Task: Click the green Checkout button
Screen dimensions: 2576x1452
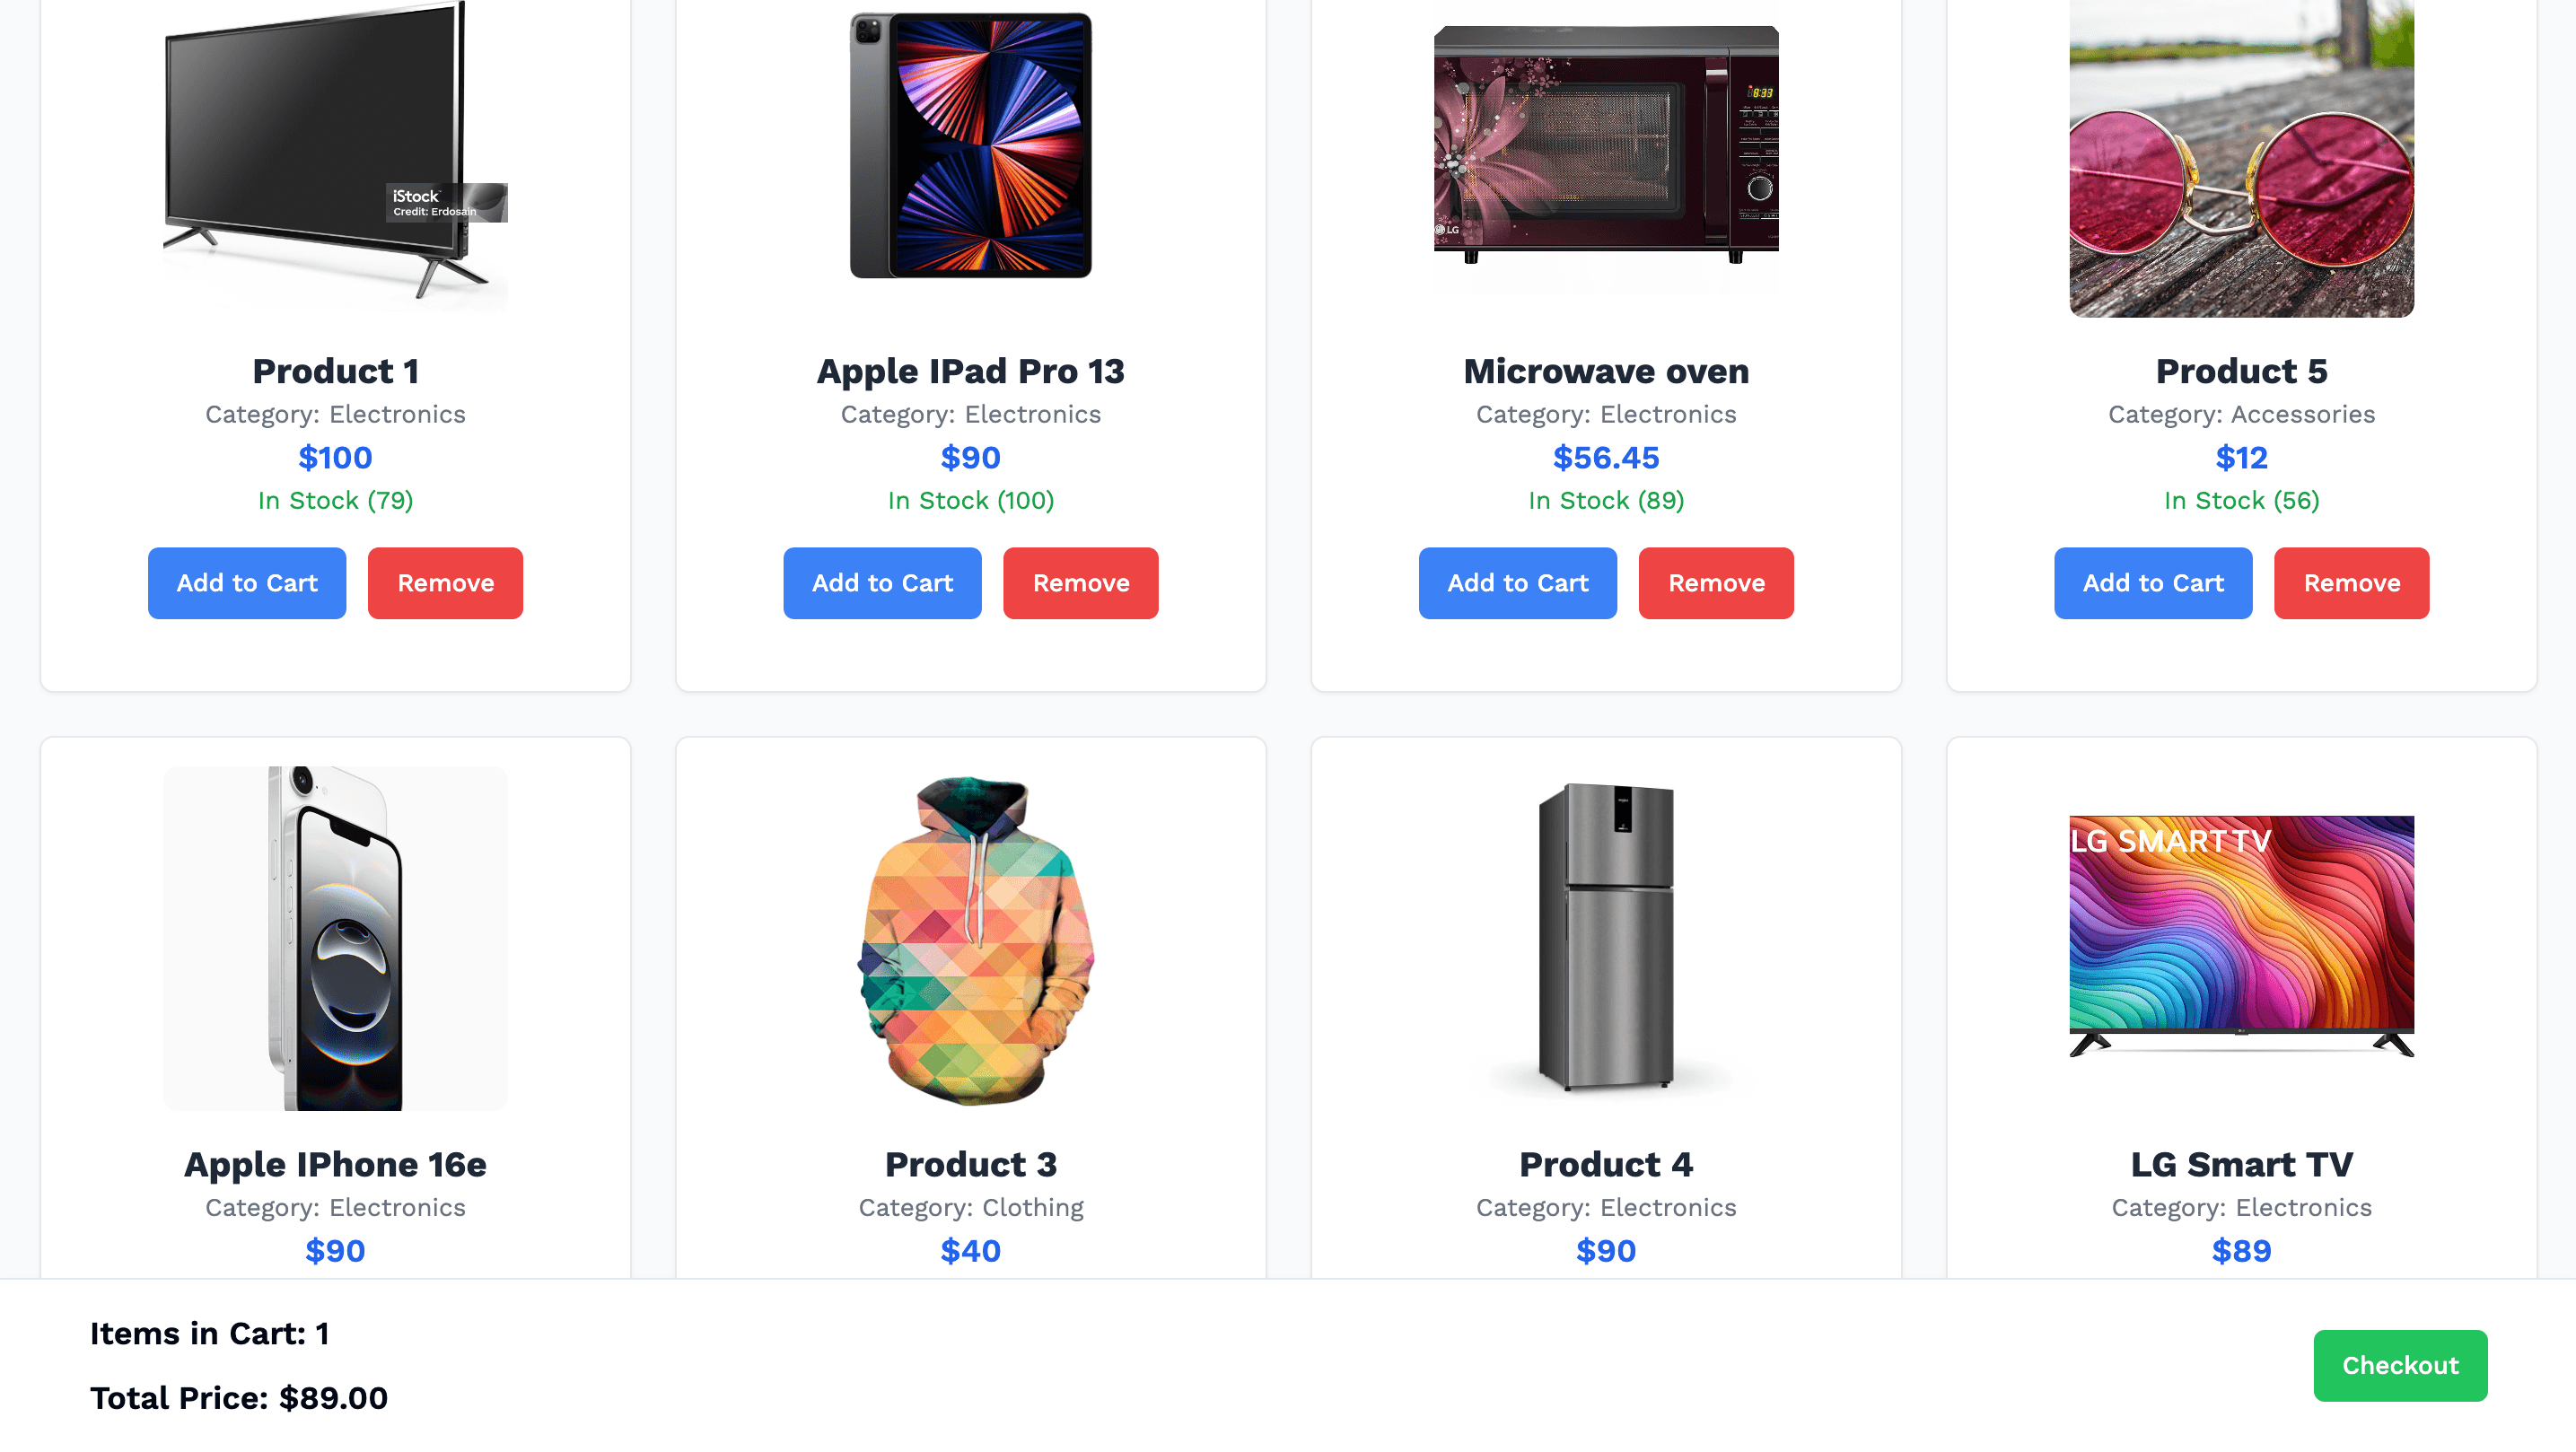Action: coord(2400,1365)
